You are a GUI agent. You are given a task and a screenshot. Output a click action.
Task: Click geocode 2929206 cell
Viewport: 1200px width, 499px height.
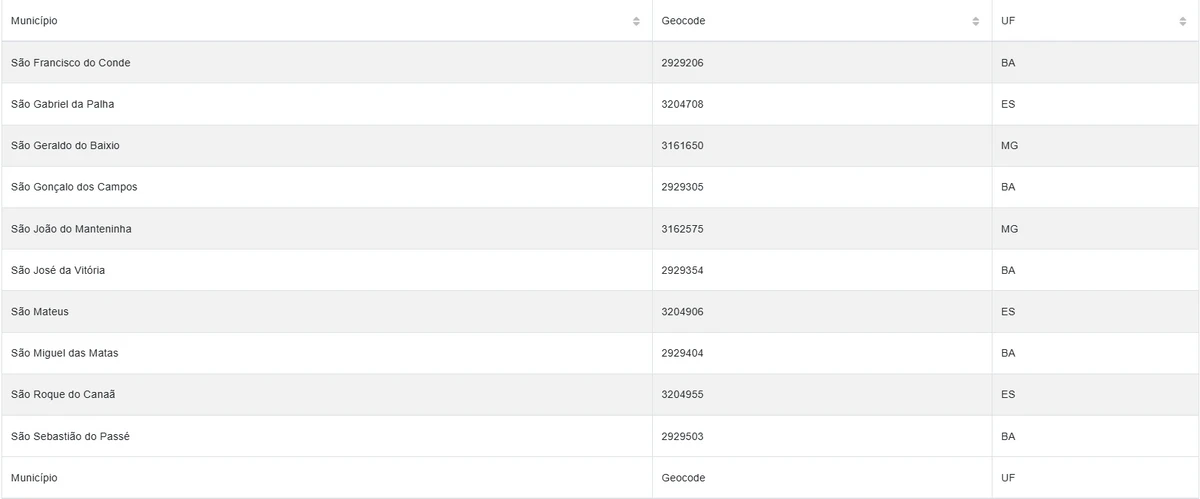683,63
